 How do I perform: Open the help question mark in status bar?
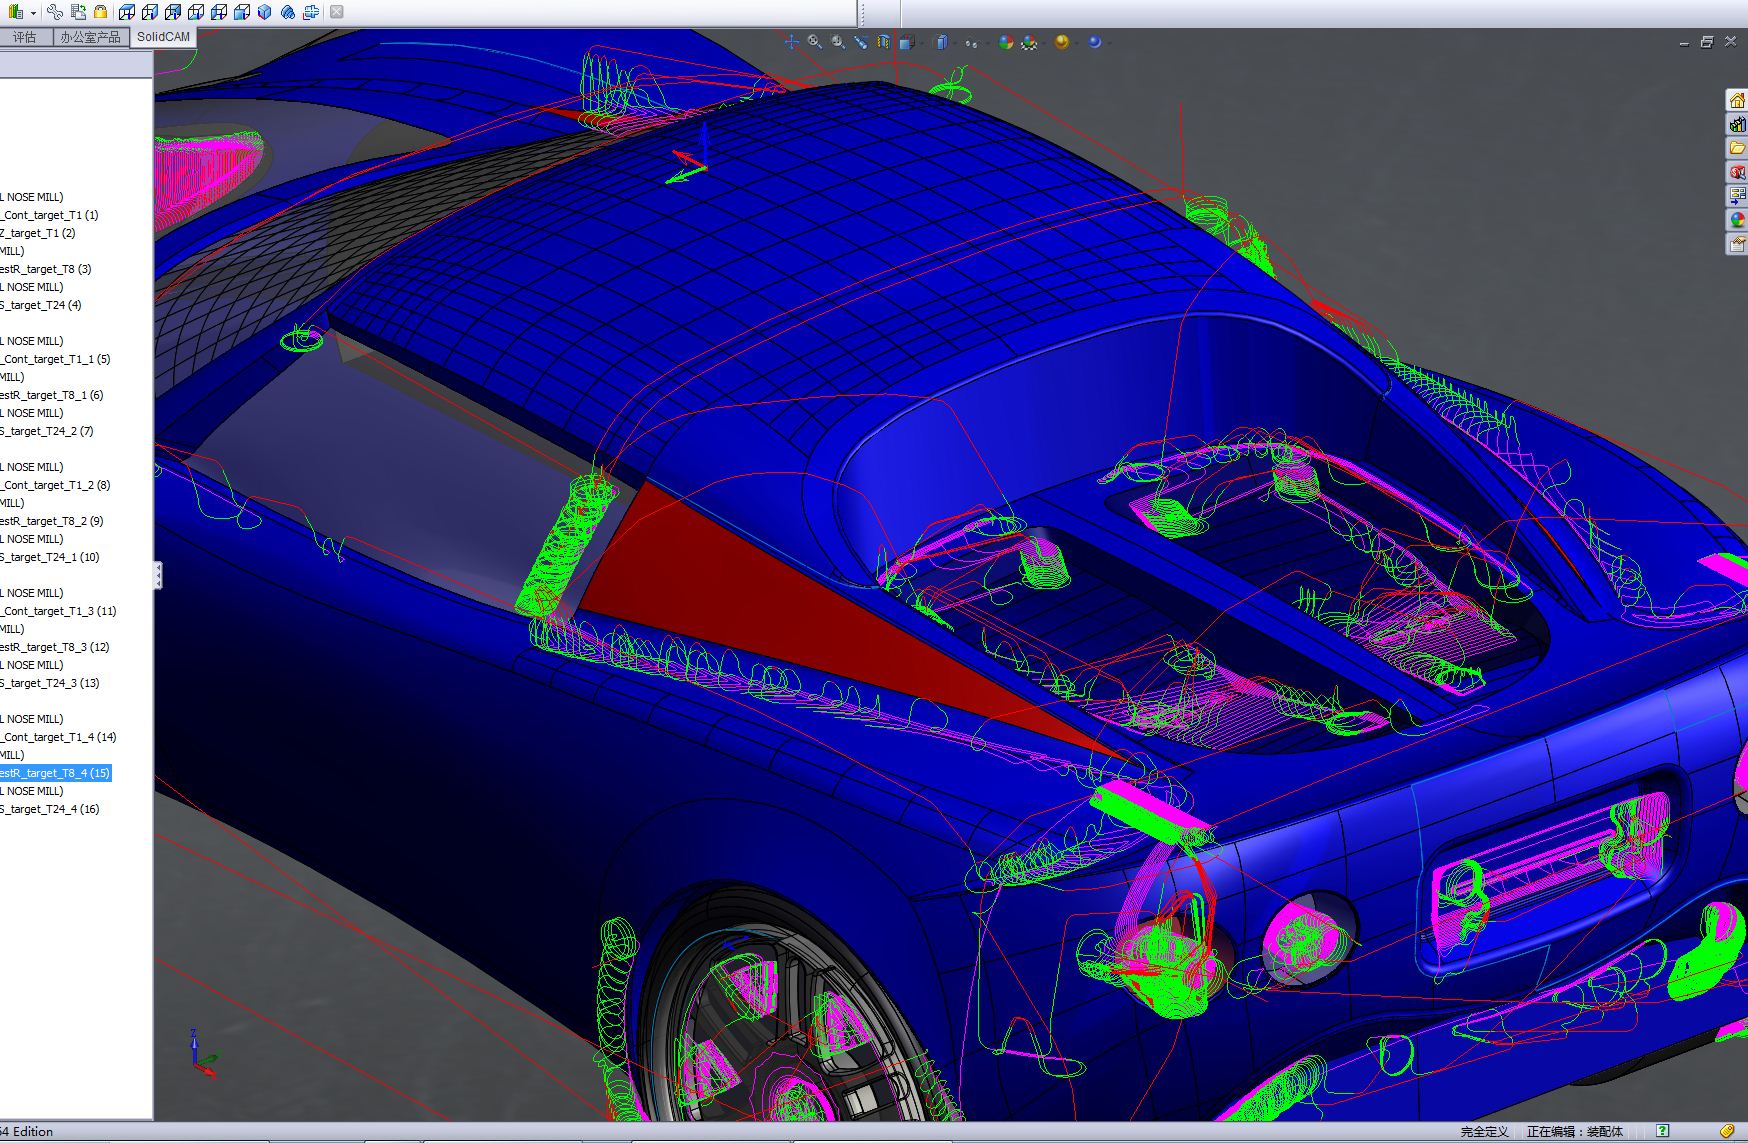pyautogui.click(x=1662, y=1131)
